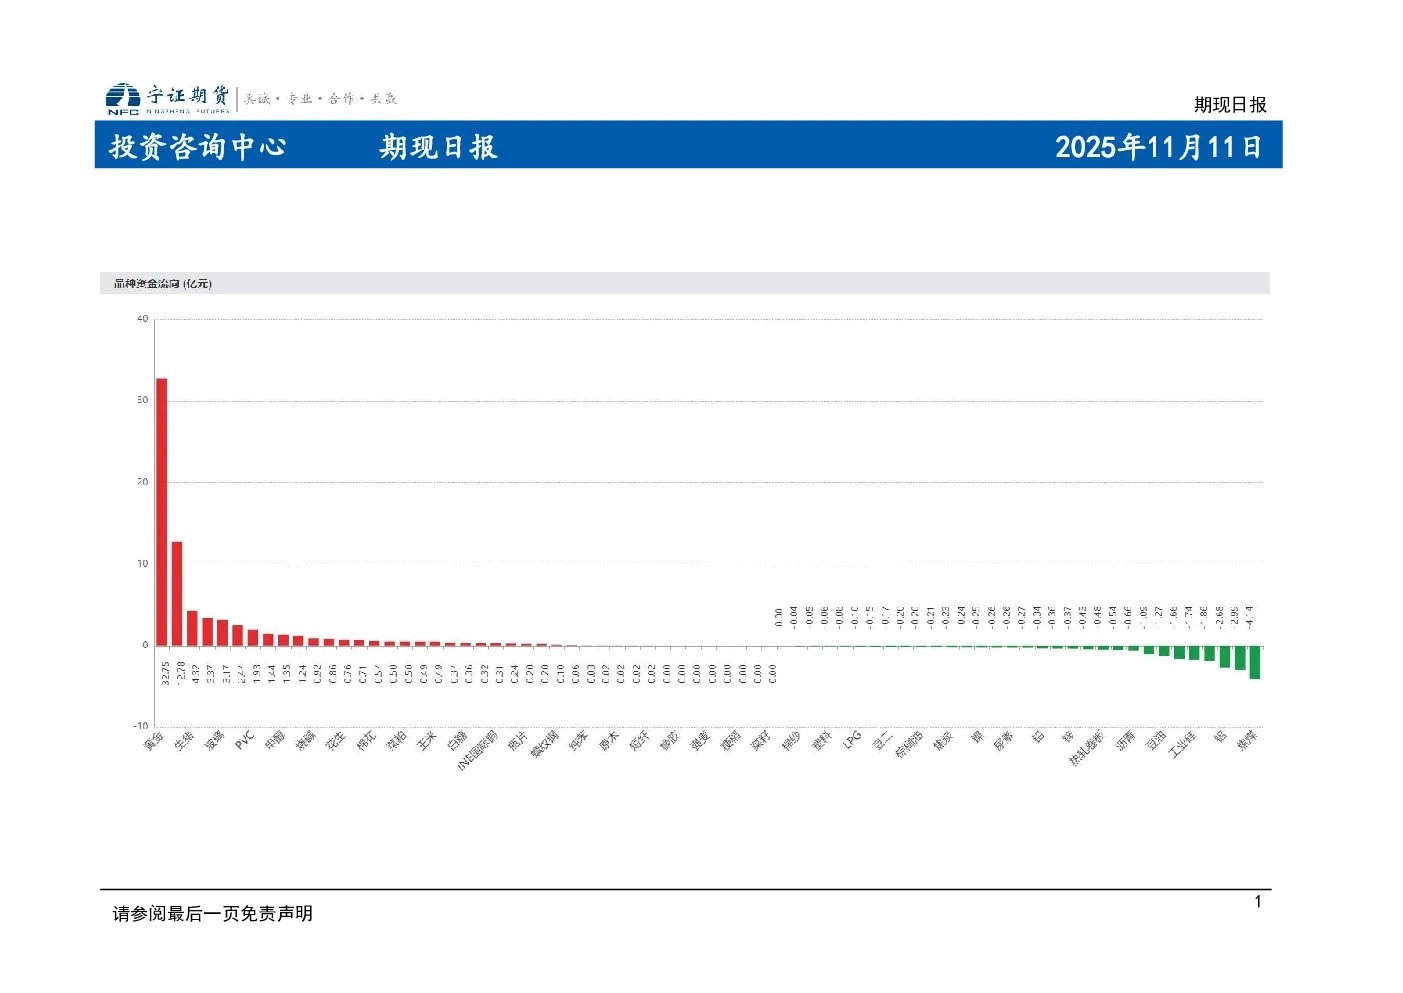Click the 期现日报 title in blue banner

(438, 147)
